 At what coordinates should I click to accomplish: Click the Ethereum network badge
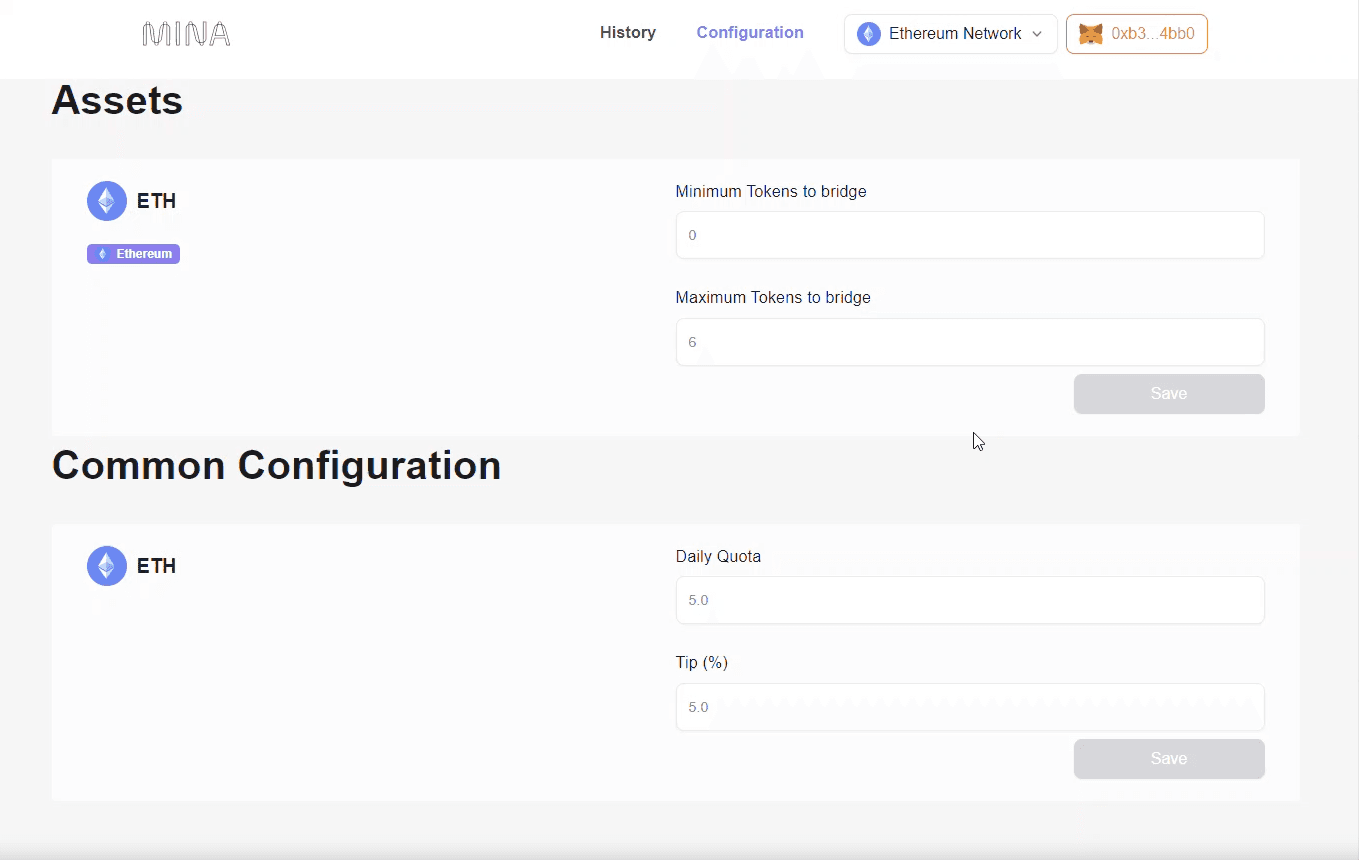[x=133, y=254]
